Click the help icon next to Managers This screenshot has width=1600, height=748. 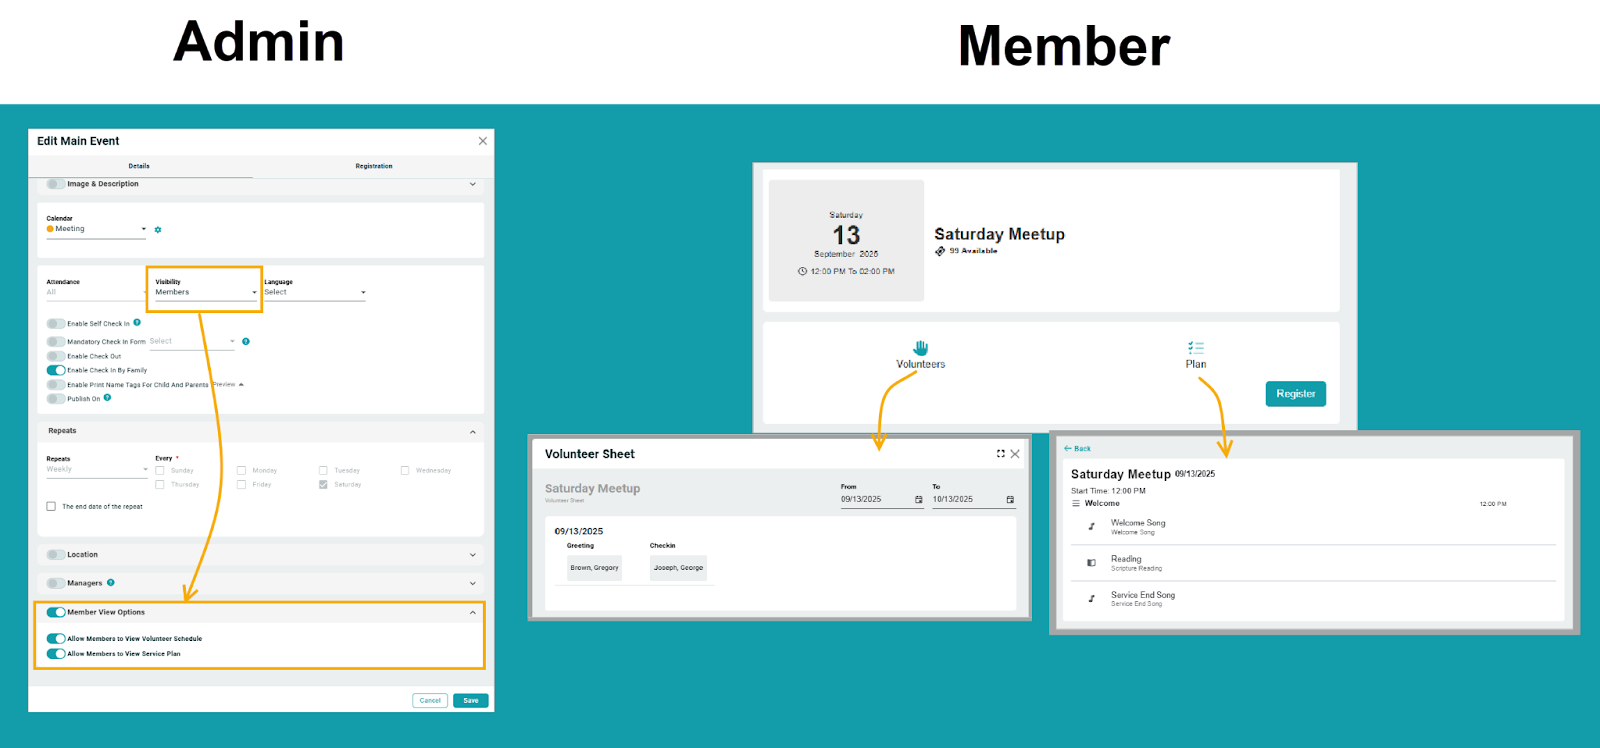111,582
